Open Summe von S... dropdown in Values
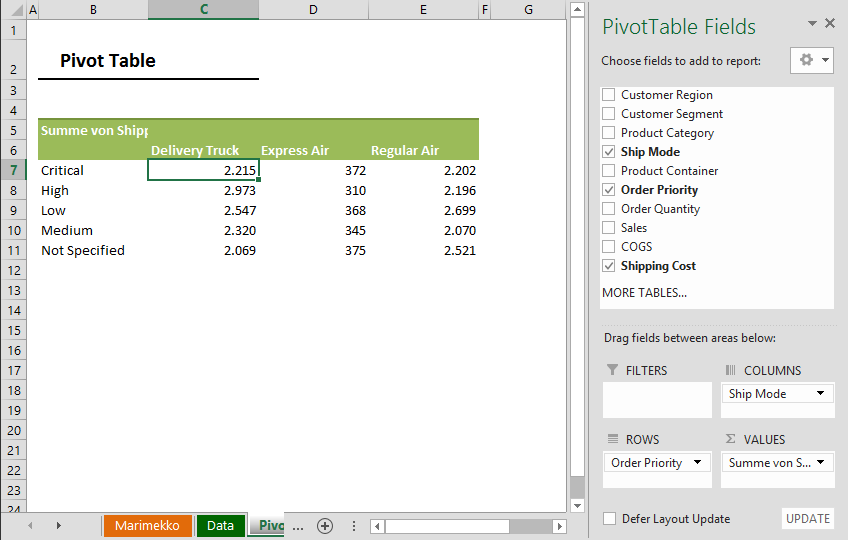 (820, 462)
